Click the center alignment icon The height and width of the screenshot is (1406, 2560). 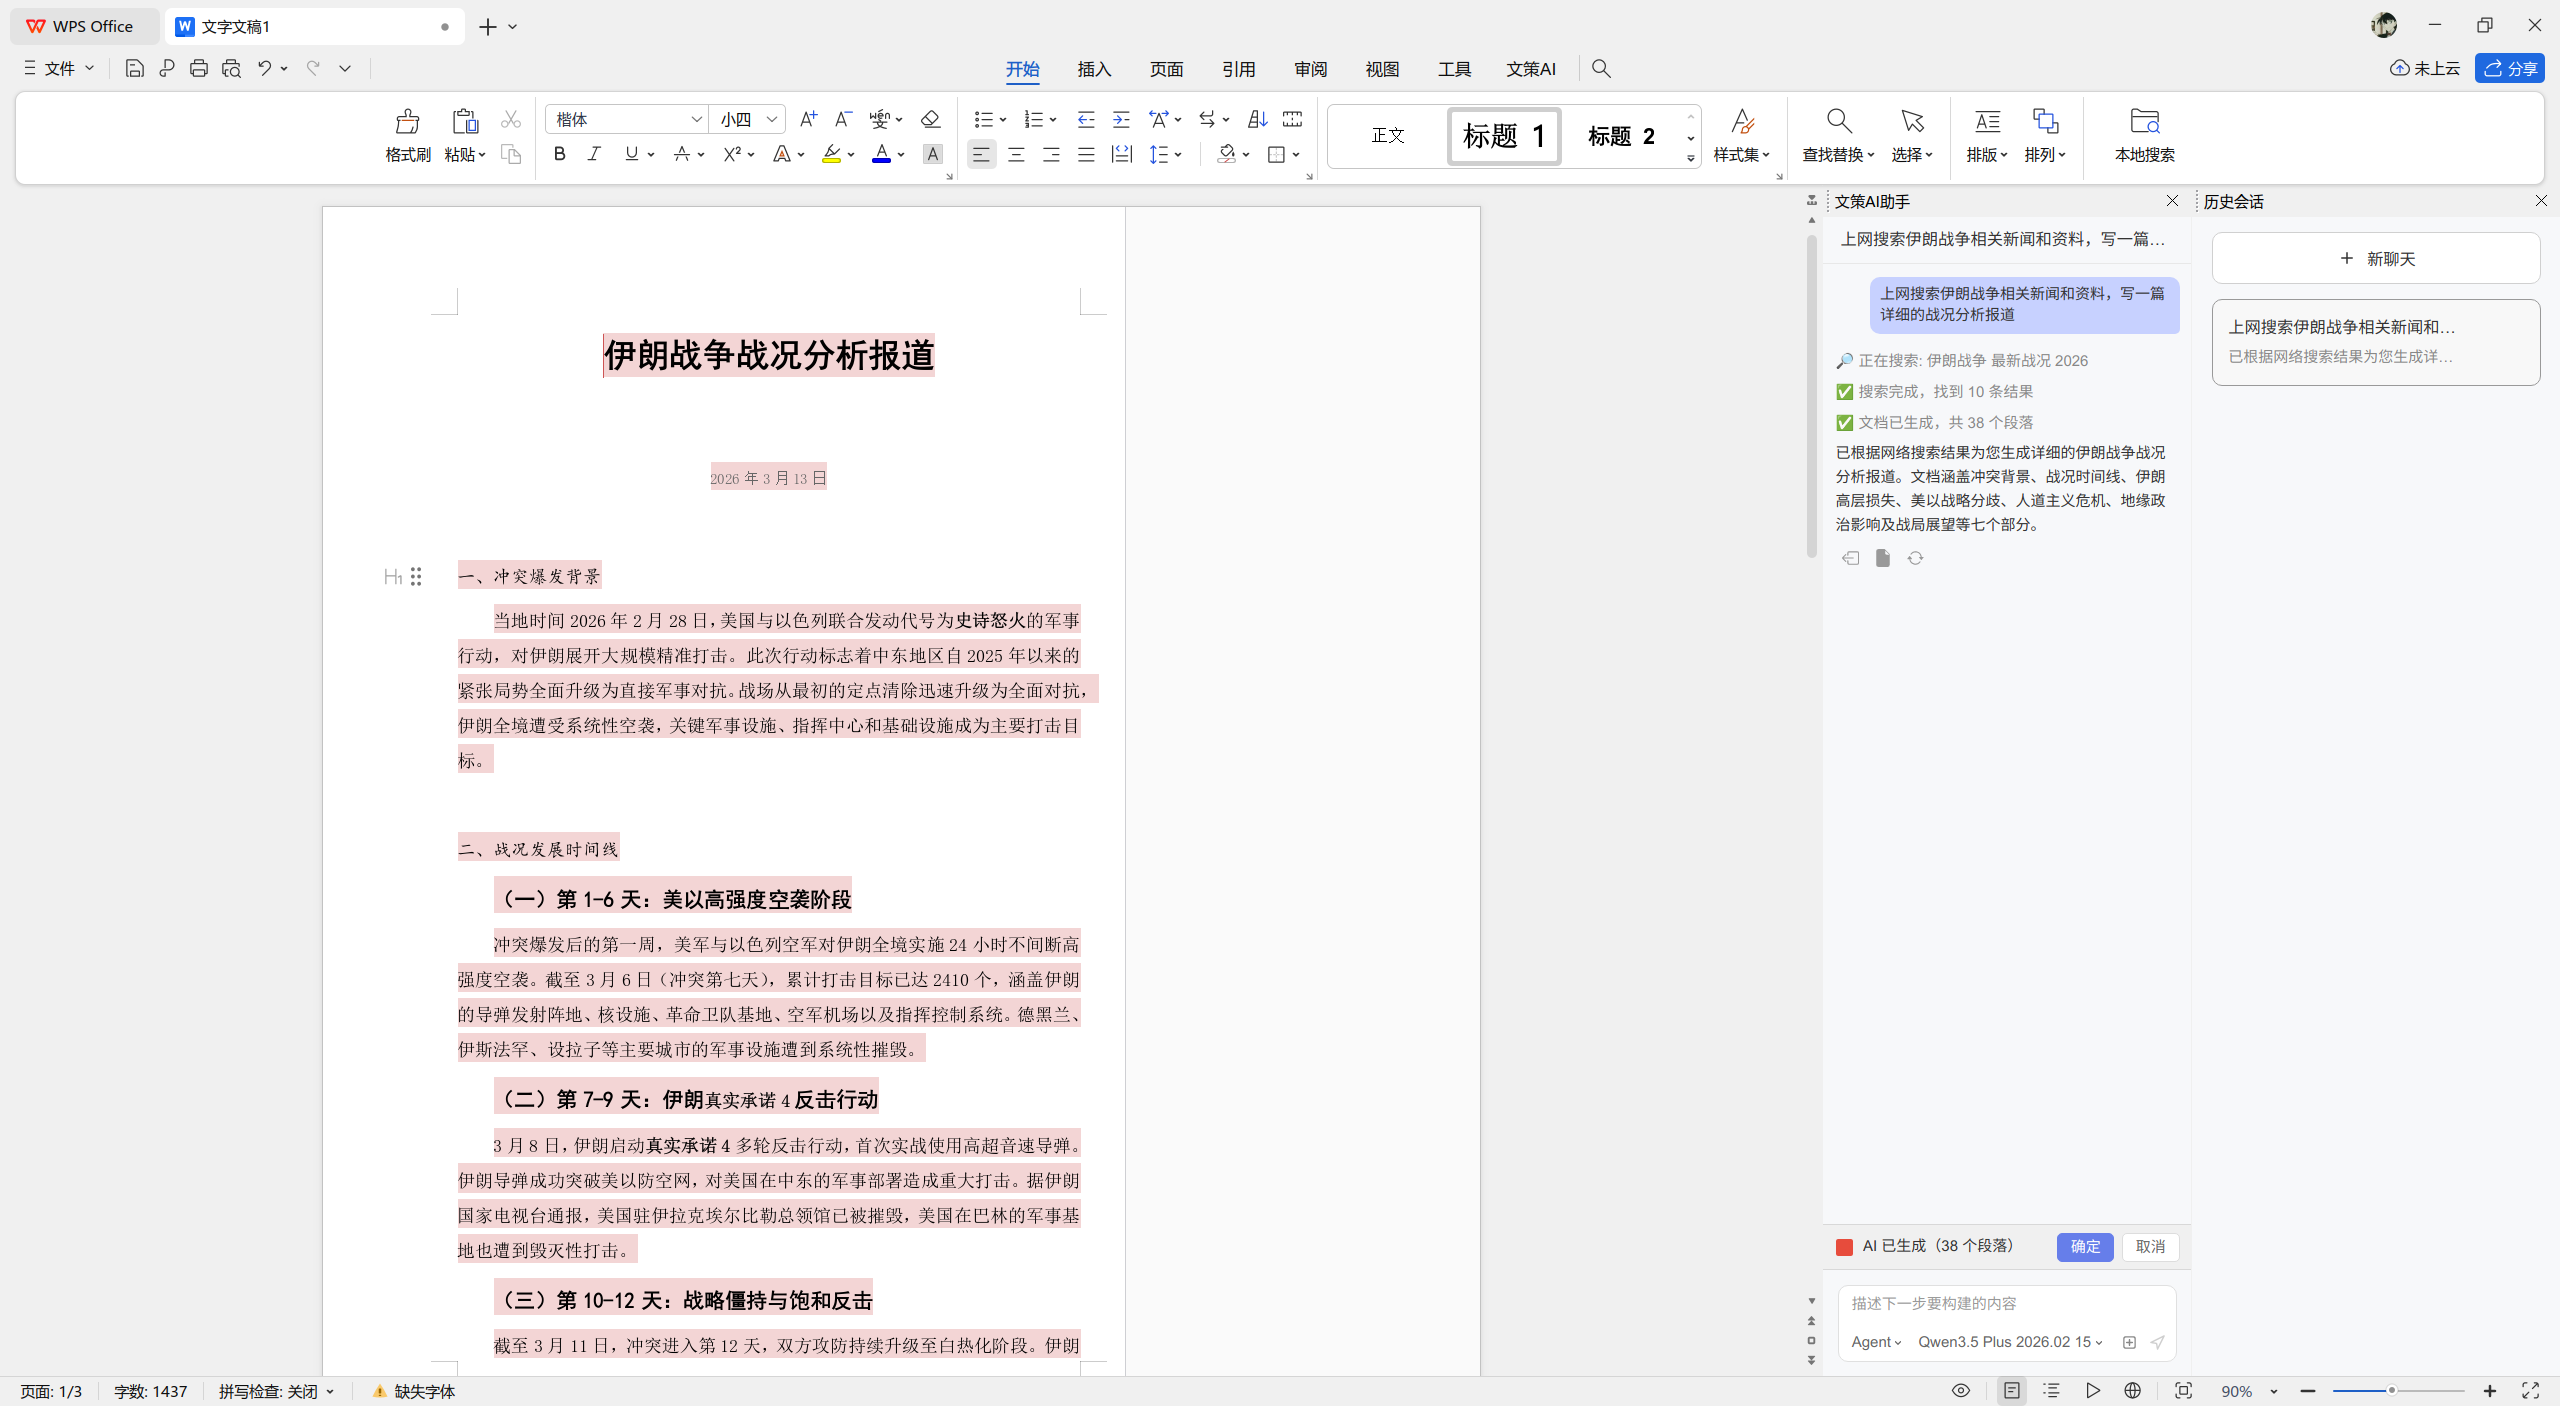[1016, 155]
